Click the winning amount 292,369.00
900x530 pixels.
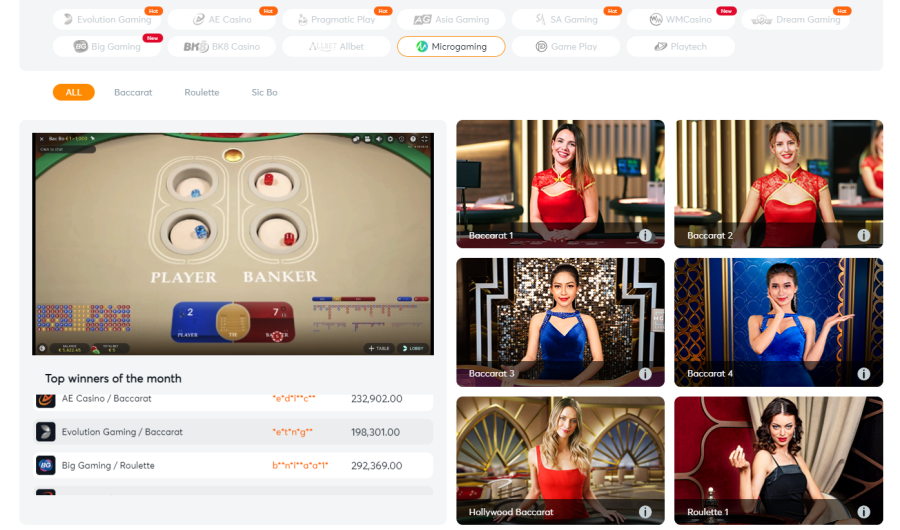tap(377, 466)
